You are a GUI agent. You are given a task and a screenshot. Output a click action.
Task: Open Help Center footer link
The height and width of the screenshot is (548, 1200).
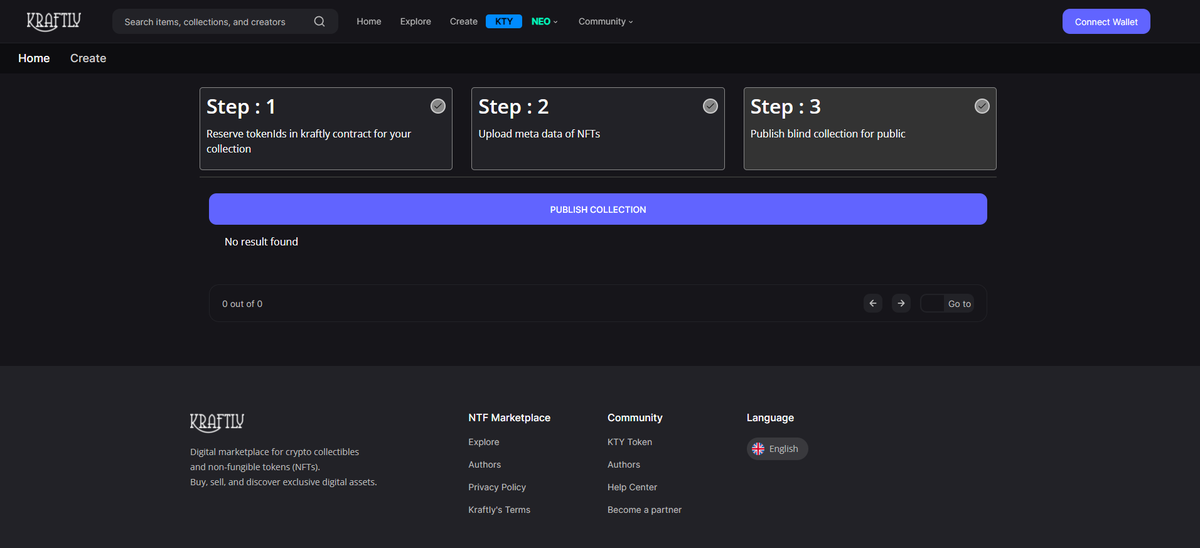click(x=632, y=487)
